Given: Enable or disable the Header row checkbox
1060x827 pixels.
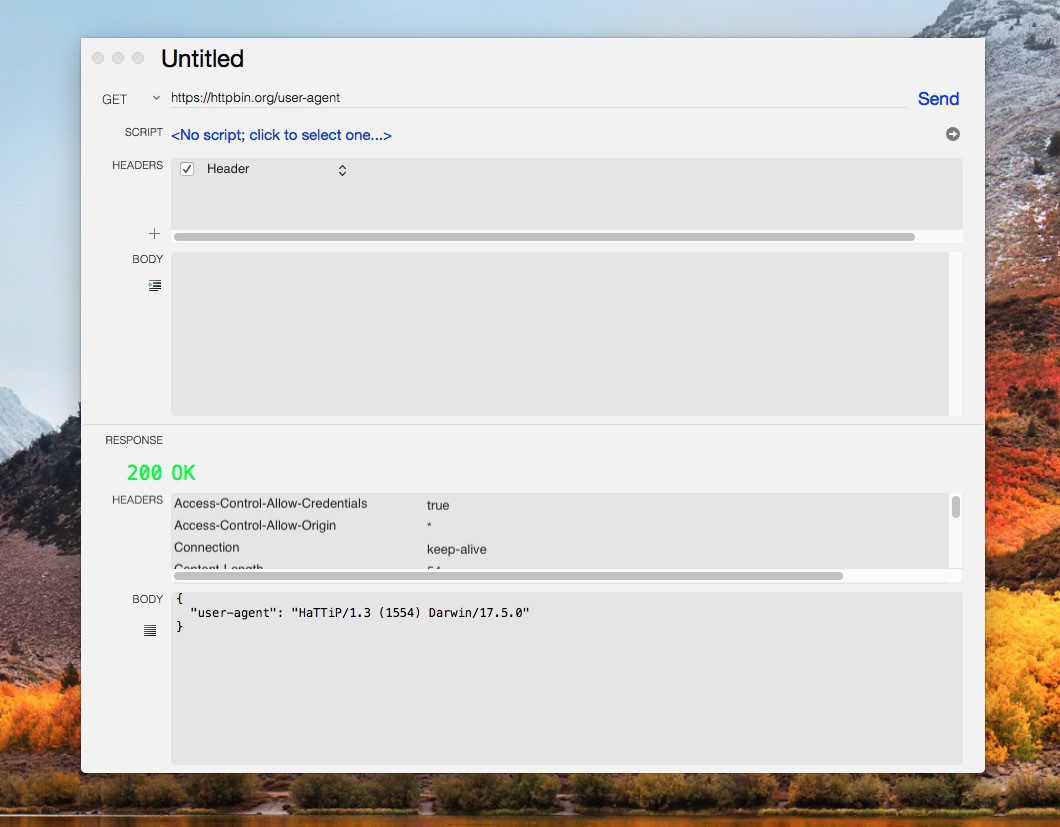Looking at the screenshot, I should point(187,169).
